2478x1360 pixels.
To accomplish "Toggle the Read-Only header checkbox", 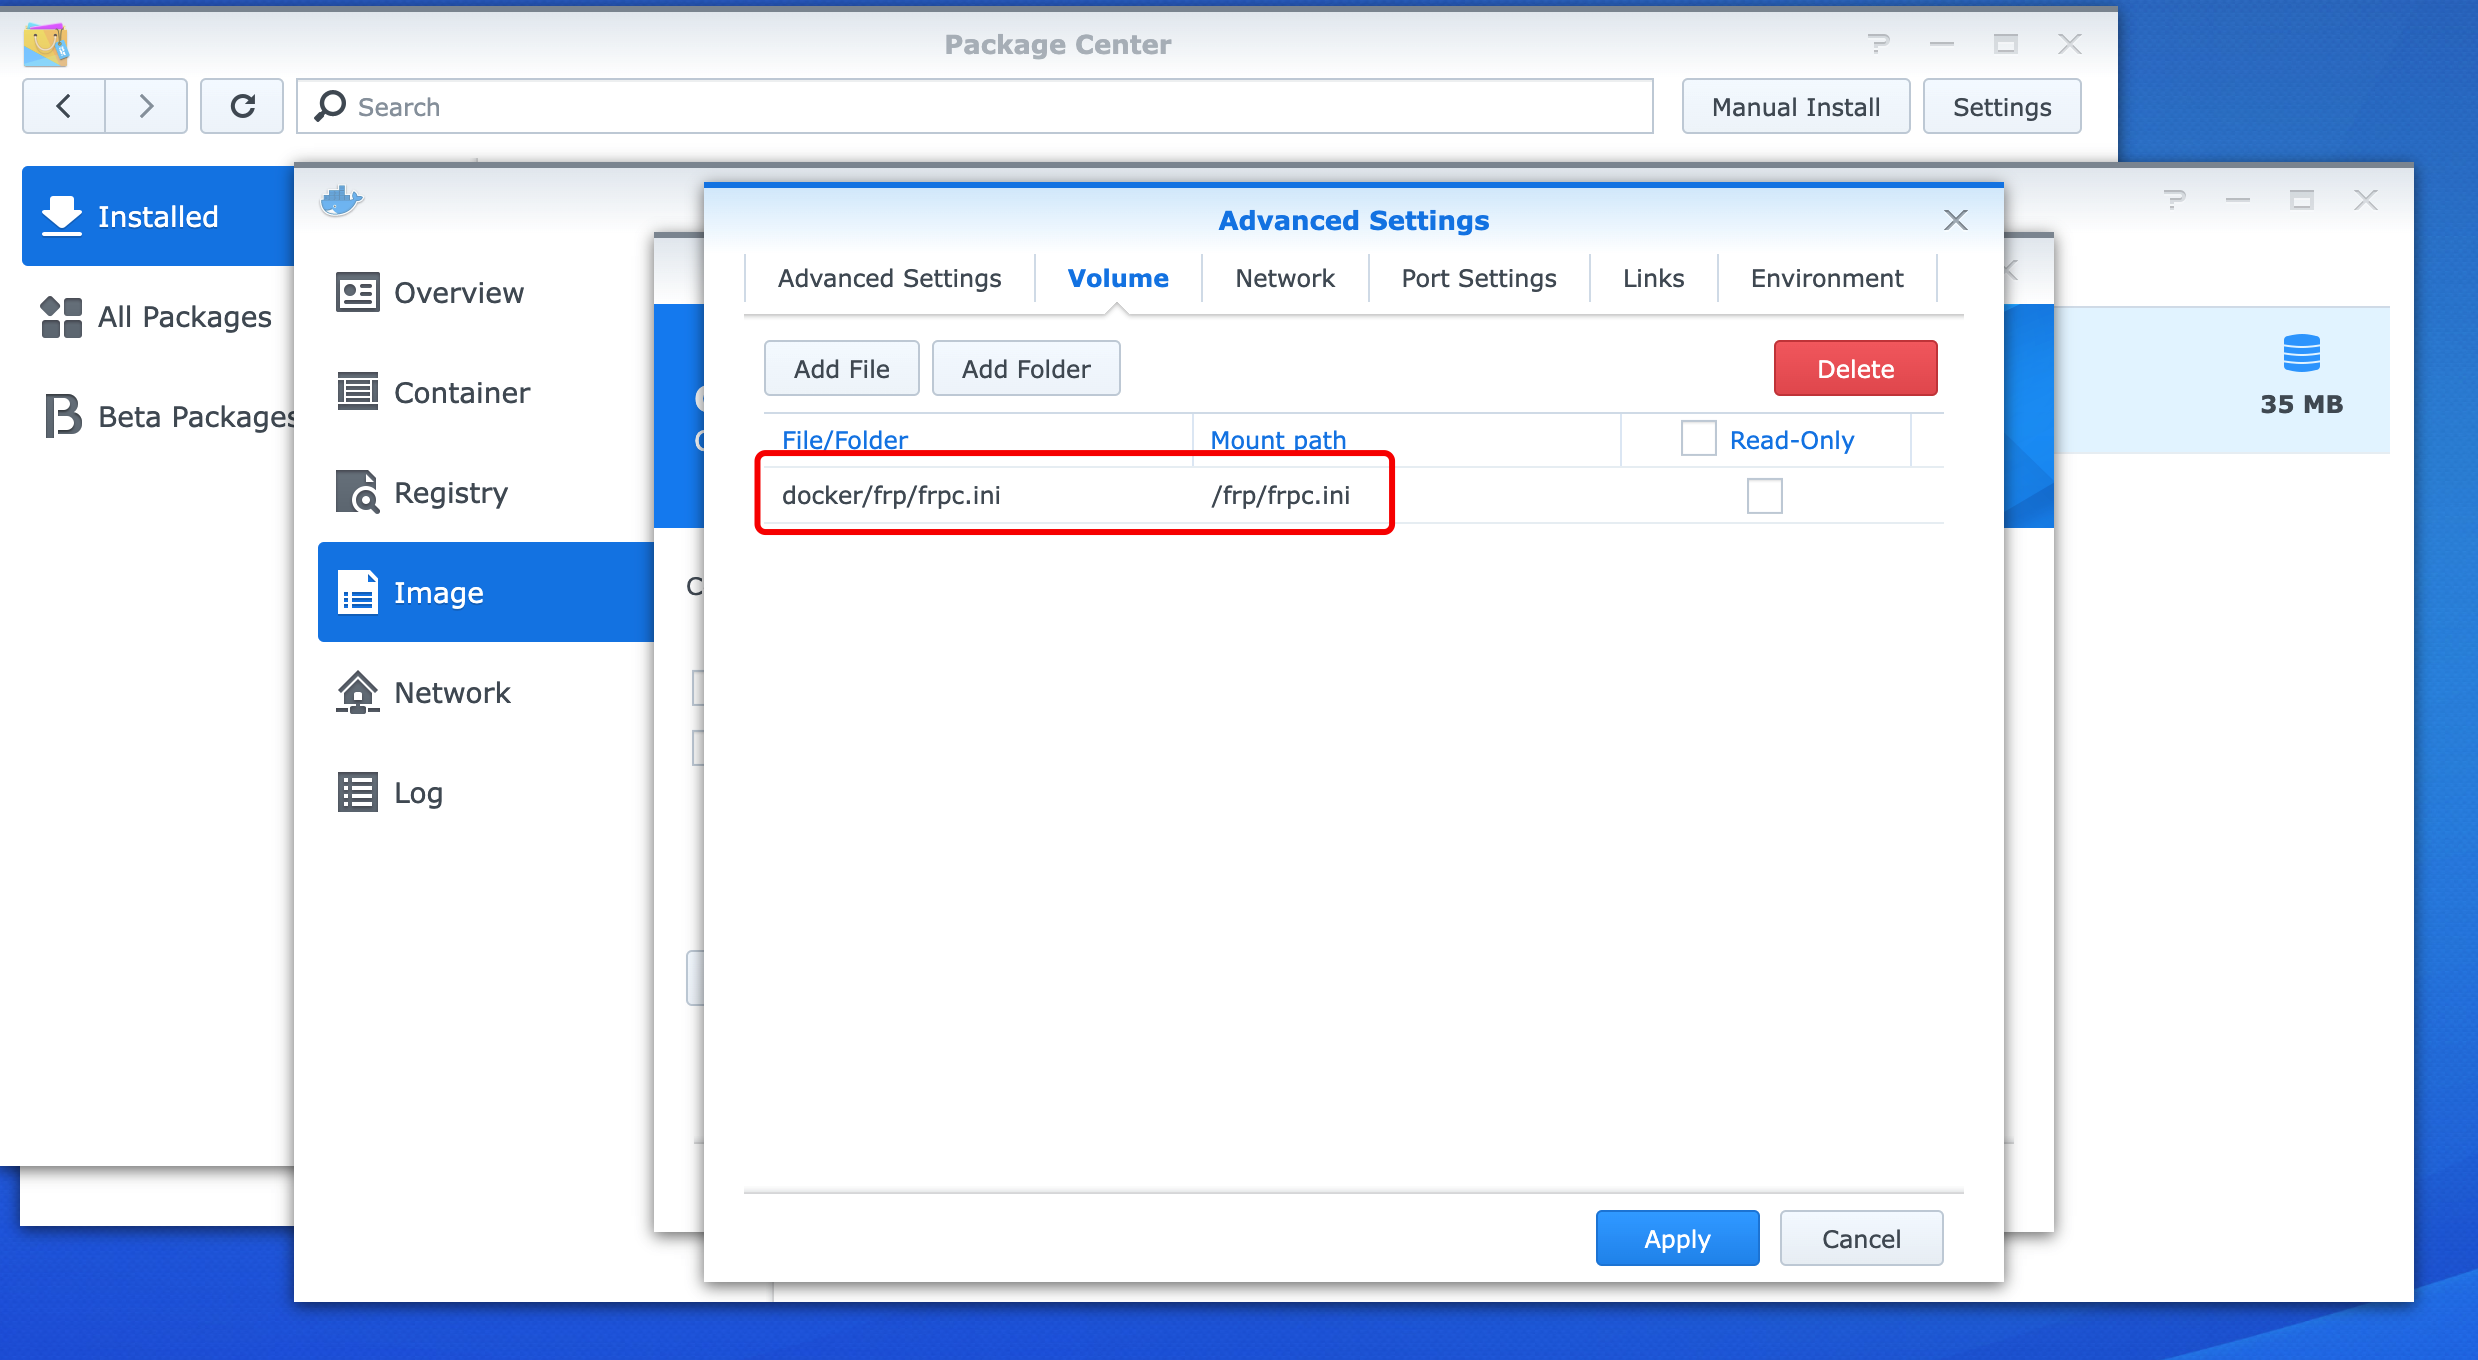I will point(1698,439).
